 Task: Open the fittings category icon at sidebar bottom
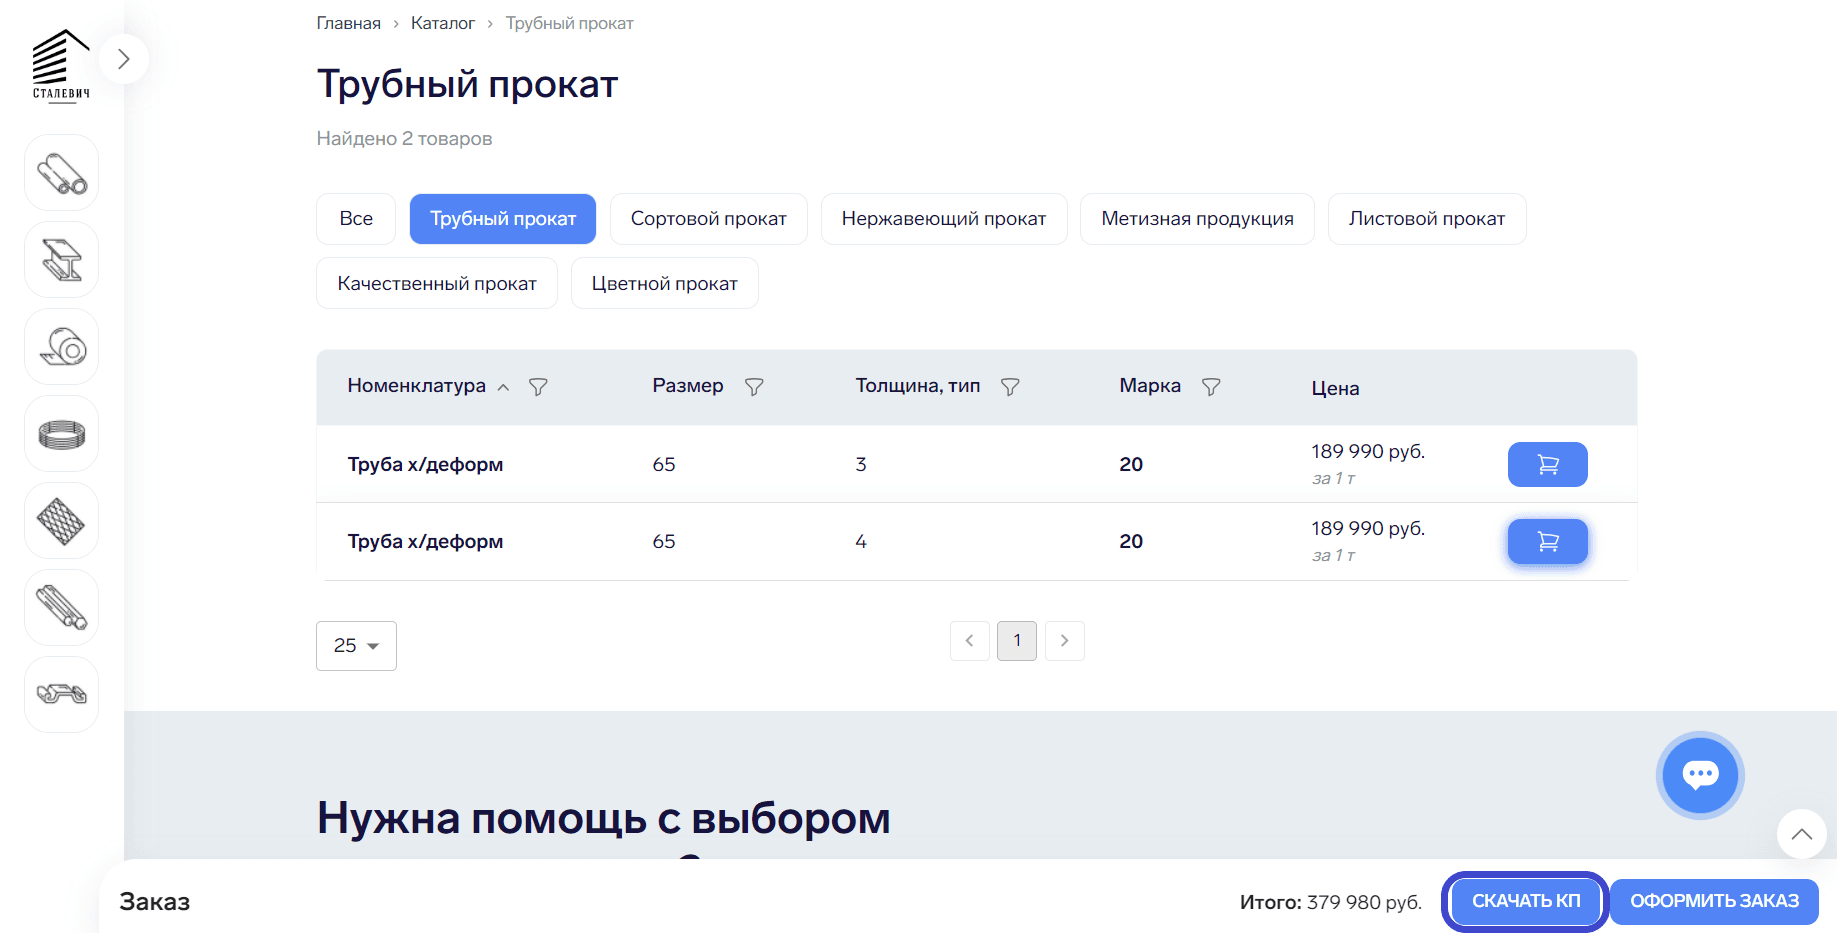pos(62,695)
